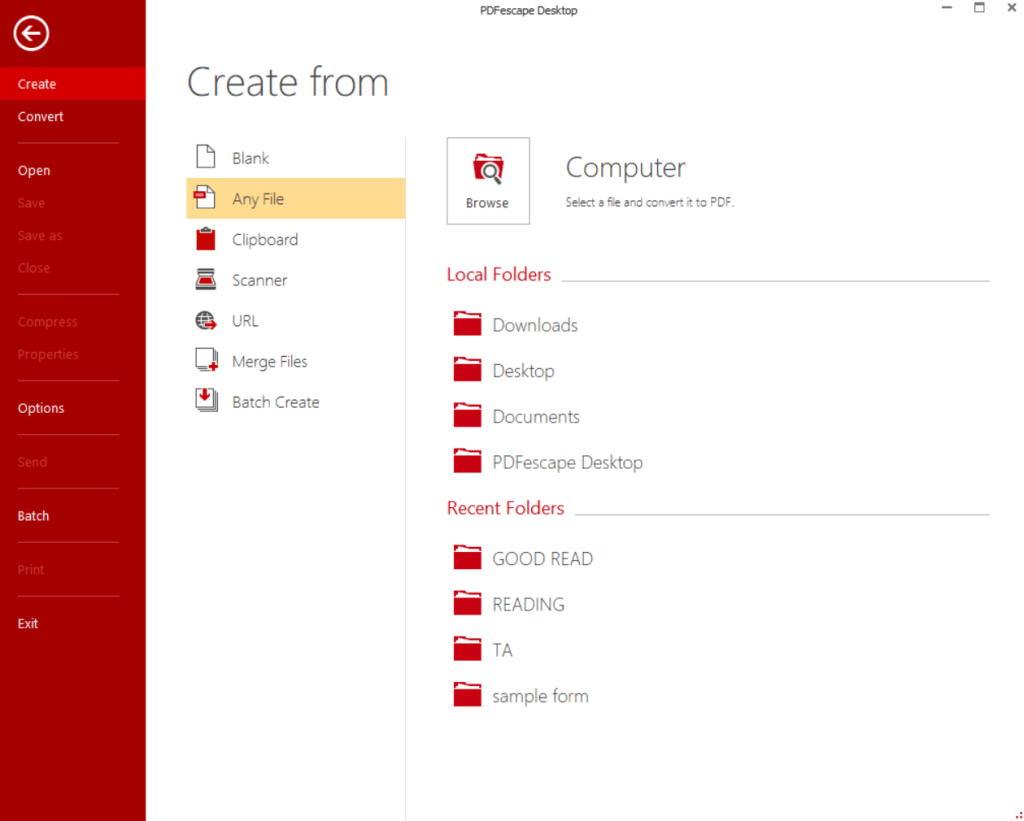
Task: Pick the URL option label
Action: [x=246, y=321]
